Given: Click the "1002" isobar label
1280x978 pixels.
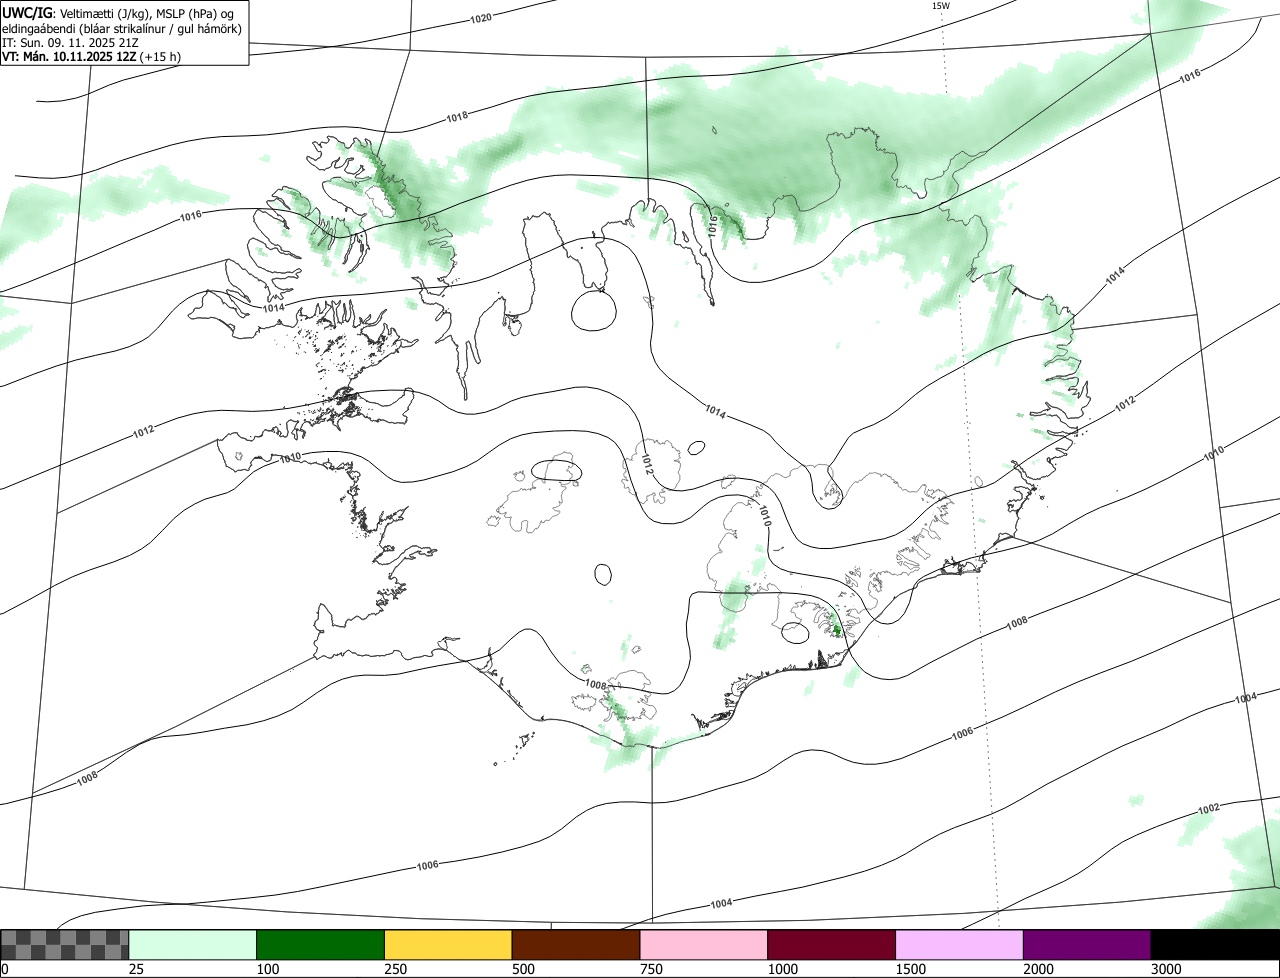Looking at the screenshot, I should [x=1208, y=808].
